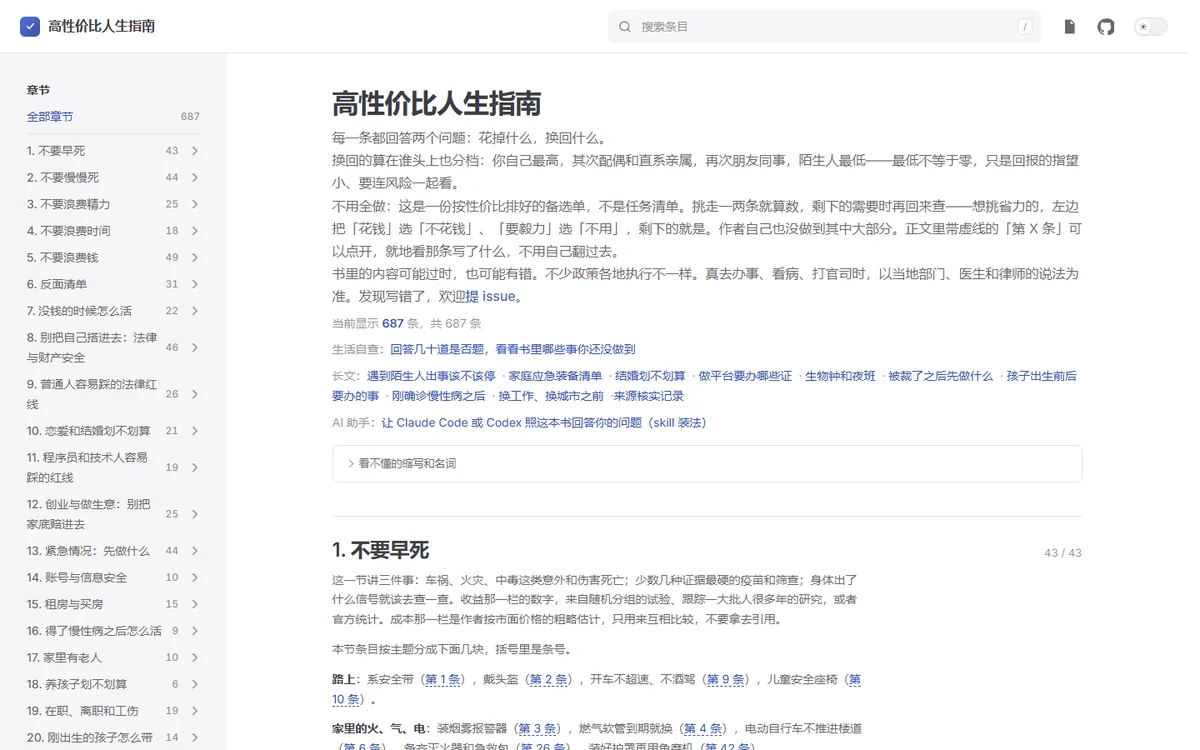This screenshot has width=1200, height=750.
Task: Expand 看不懂的缩写和名词 disclosure
Action: point(707,464)
